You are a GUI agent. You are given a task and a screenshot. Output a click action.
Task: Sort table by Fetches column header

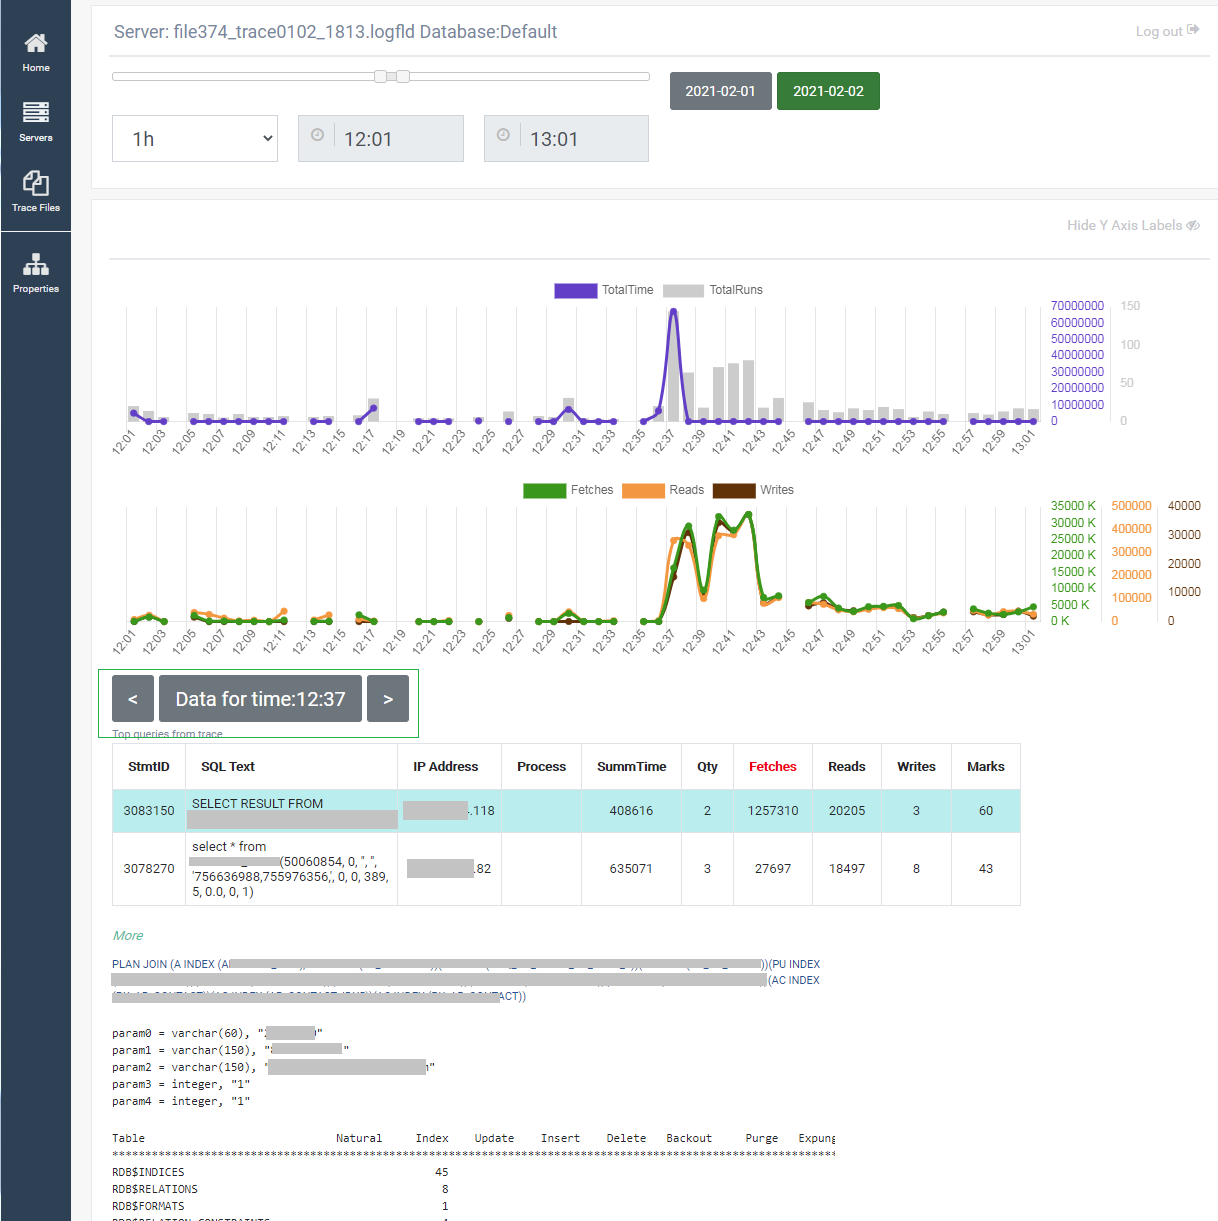773,766
